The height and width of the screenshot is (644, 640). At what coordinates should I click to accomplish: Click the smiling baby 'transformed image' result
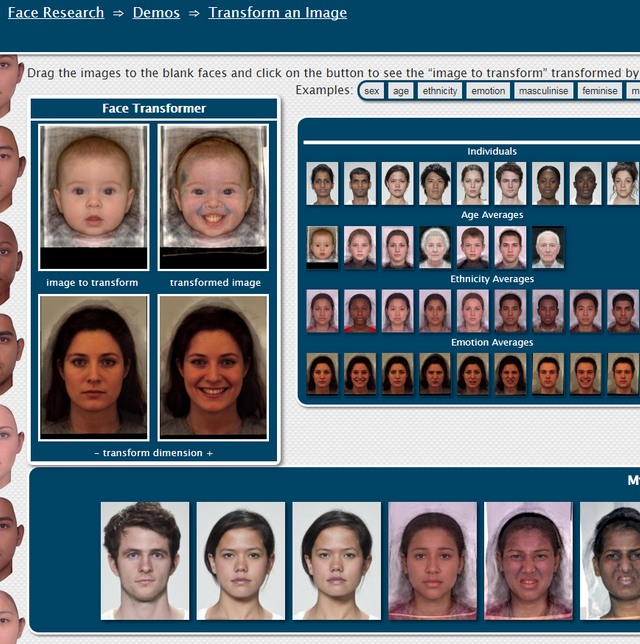213,197
